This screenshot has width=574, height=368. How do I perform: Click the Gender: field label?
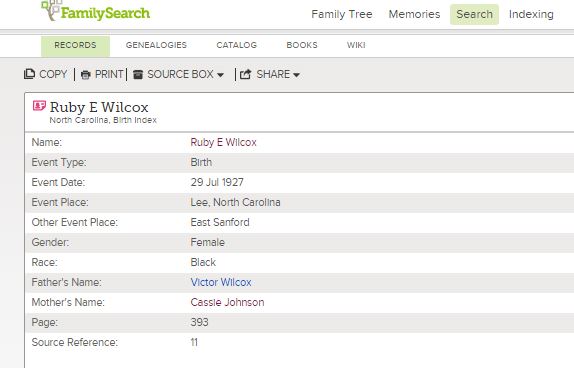click(50, 242)
